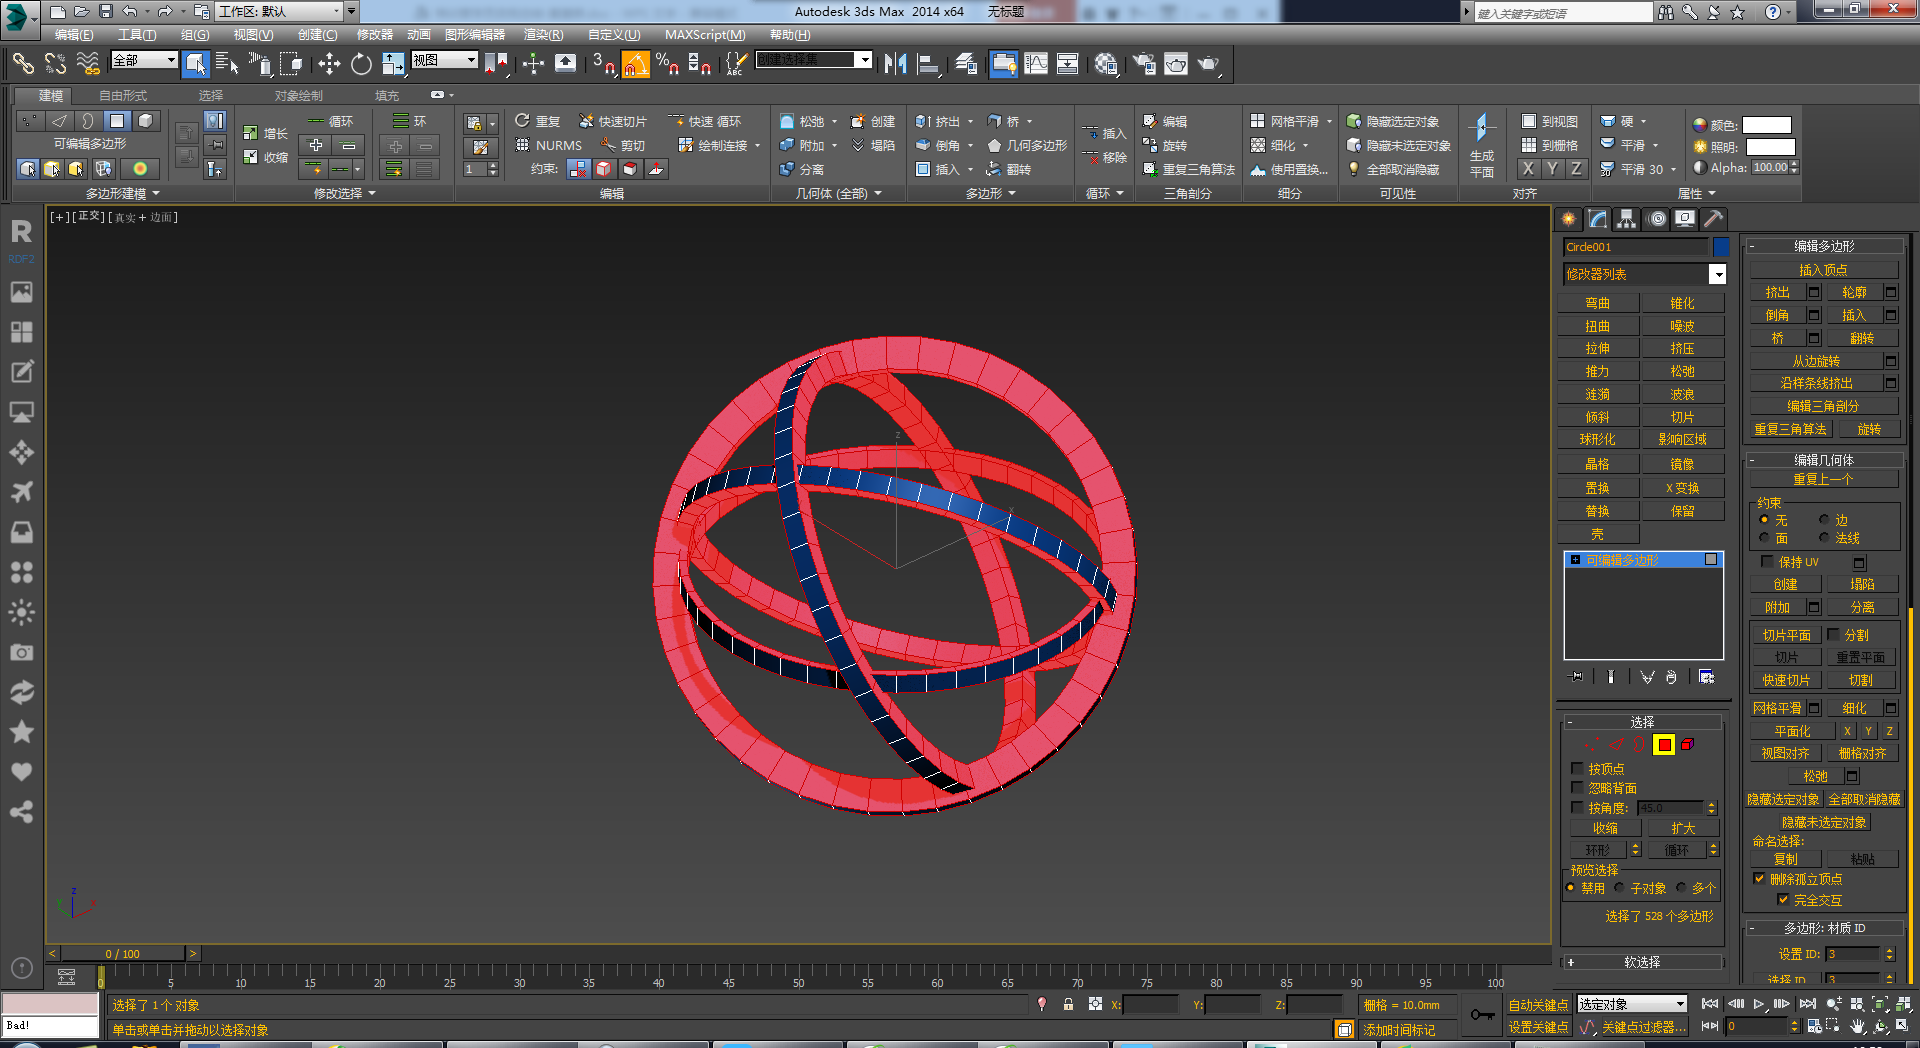
Task: Open the 编辑(E) menu
Action: pos(74,35)
